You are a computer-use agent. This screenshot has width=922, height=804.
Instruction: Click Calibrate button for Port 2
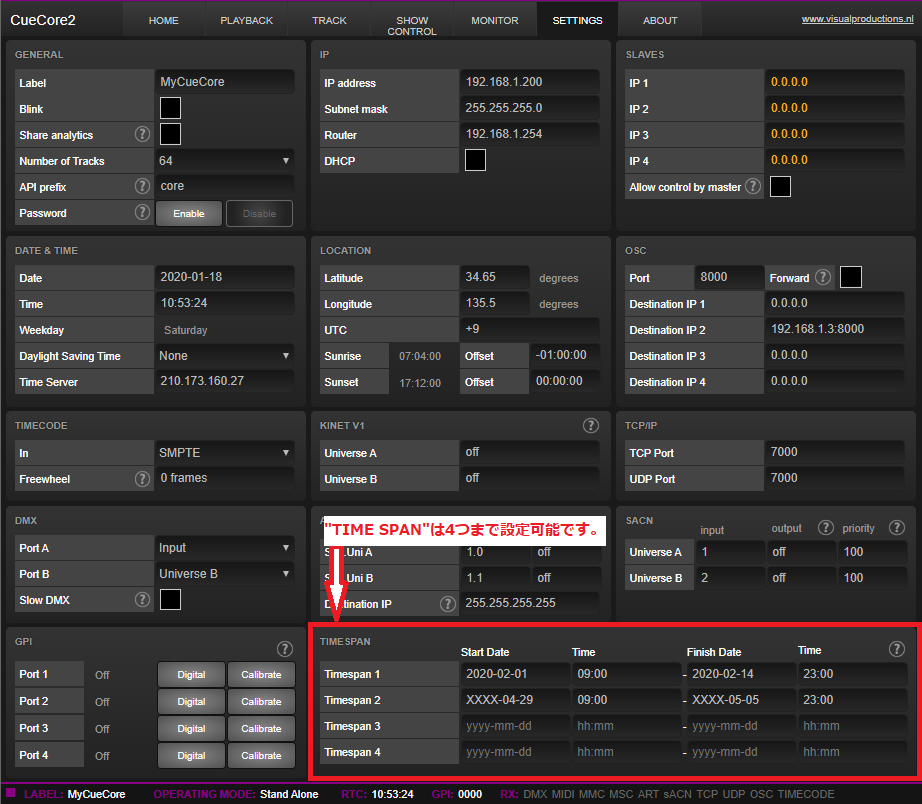tap(261, 702)
